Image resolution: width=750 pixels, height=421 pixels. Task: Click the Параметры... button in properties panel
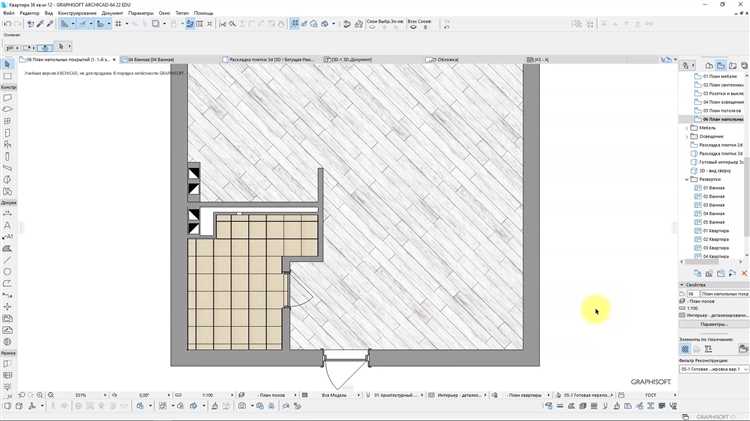coord(714,324)
